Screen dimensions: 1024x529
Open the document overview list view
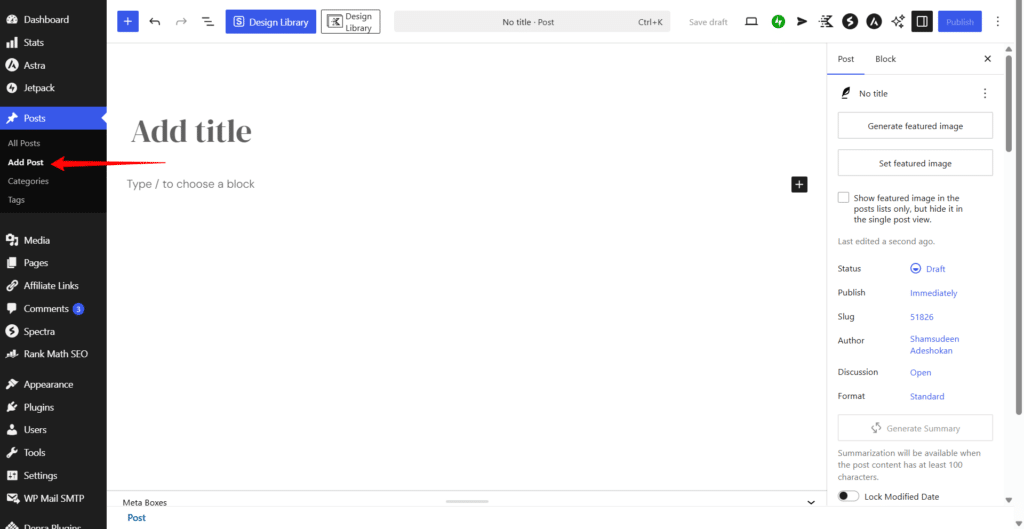[208, 22]
